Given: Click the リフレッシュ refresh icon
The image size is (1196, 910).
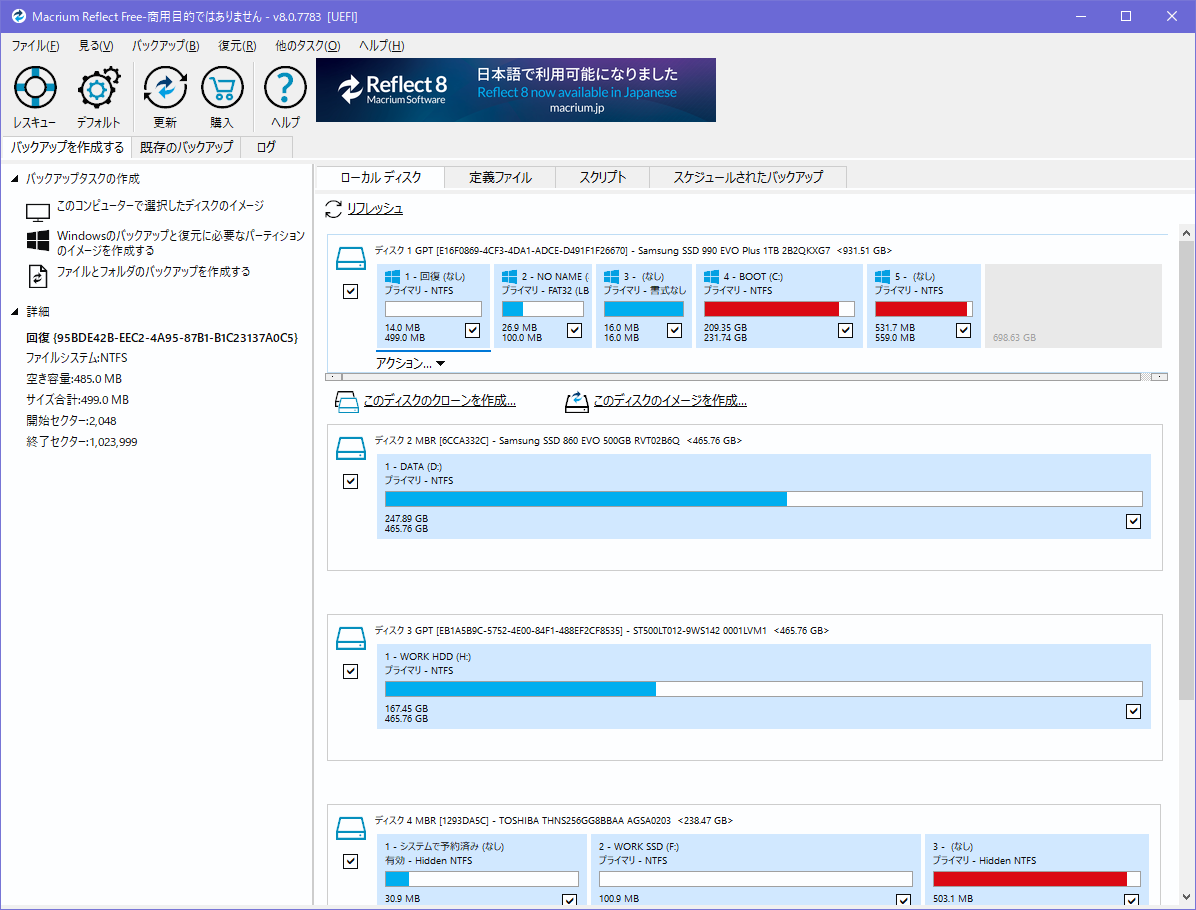Looking at the screenshot, I should coord(334,209).
